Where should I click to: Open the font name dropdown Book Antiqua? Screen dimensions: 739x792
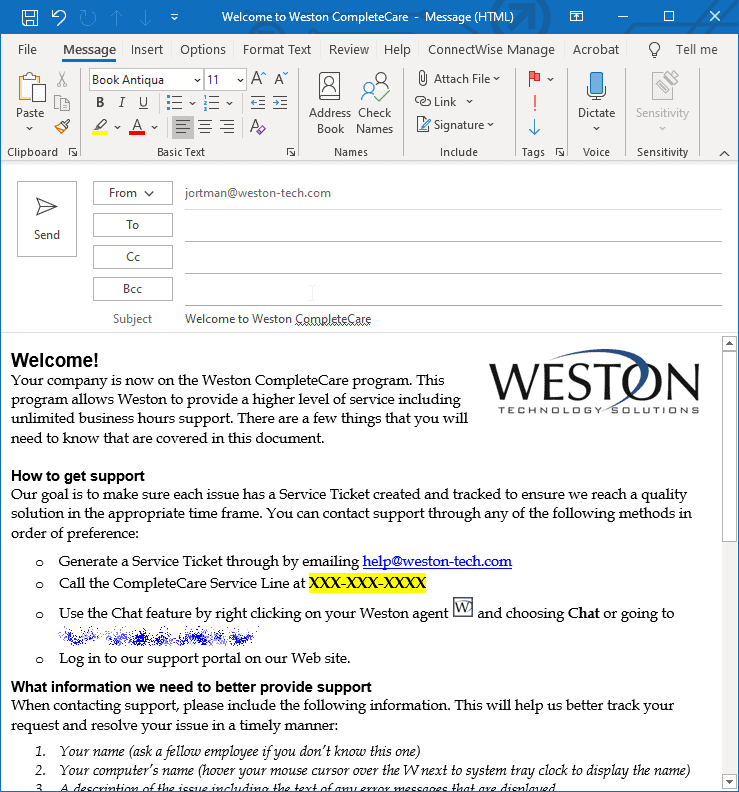[197, 80]
